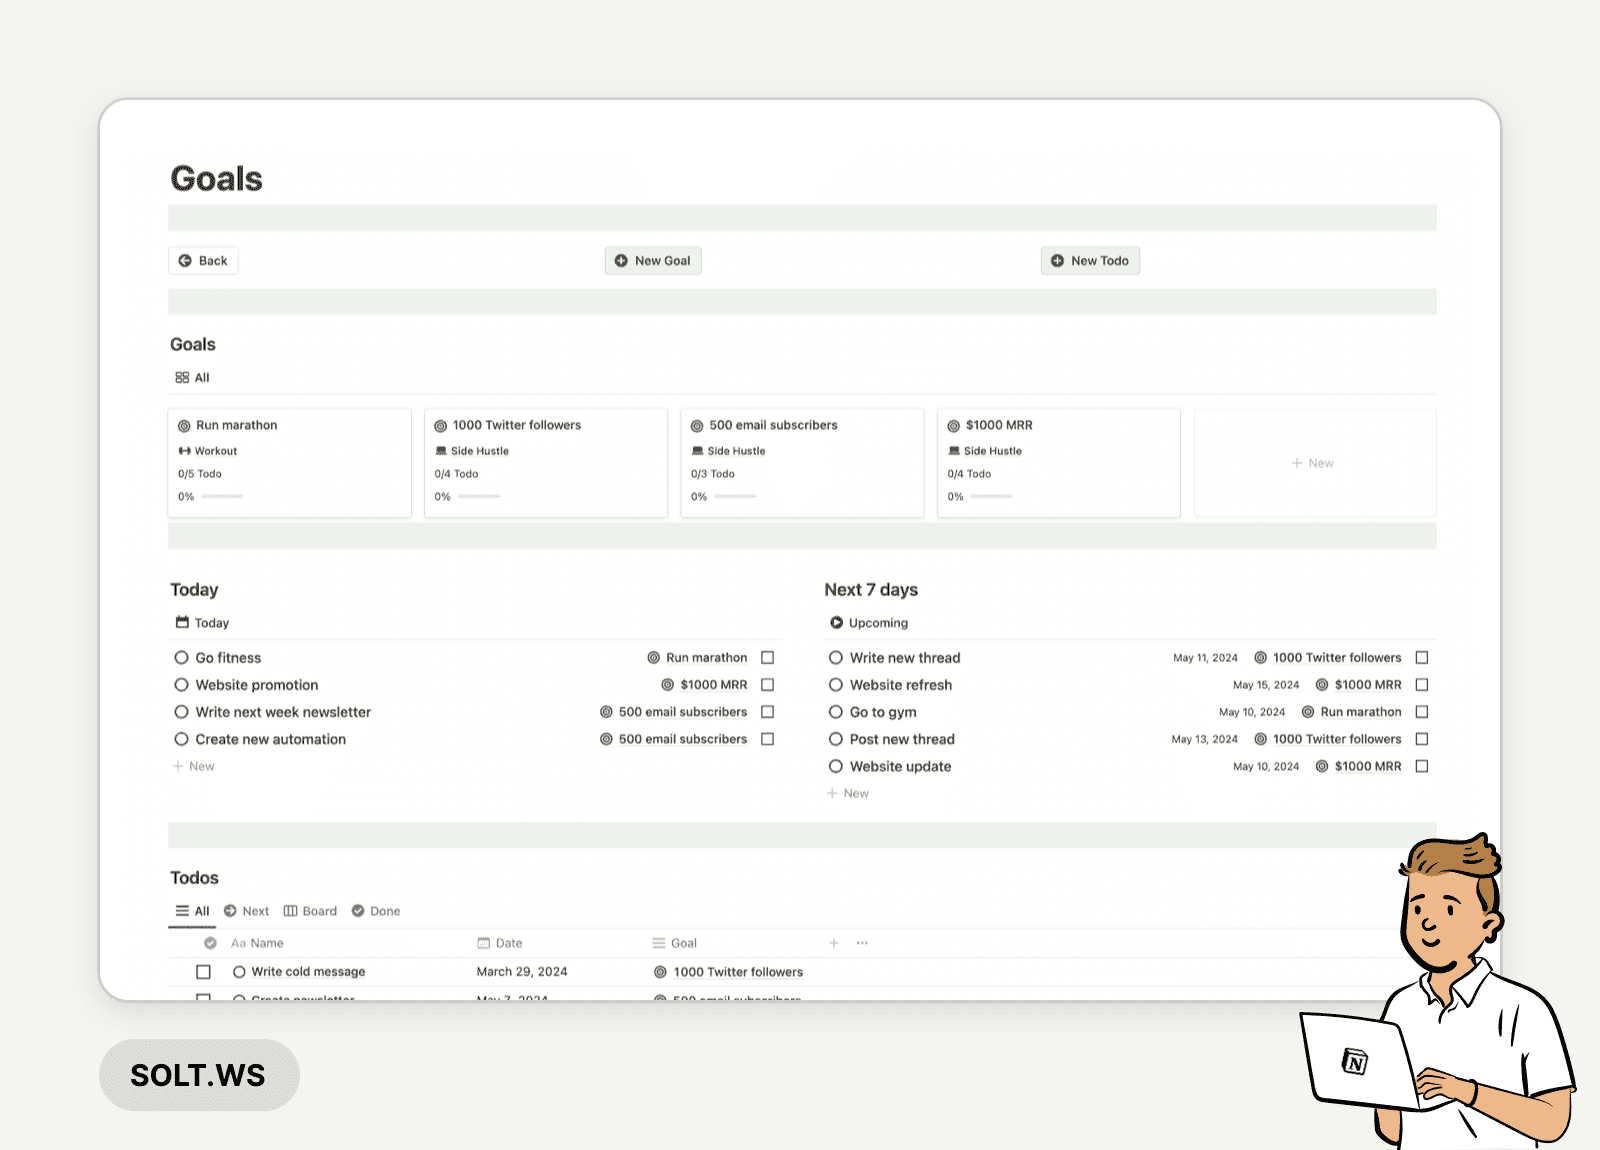
Task: Select the All gallery view under Goals
Action: pyautogui.click(x=192, y=378)
